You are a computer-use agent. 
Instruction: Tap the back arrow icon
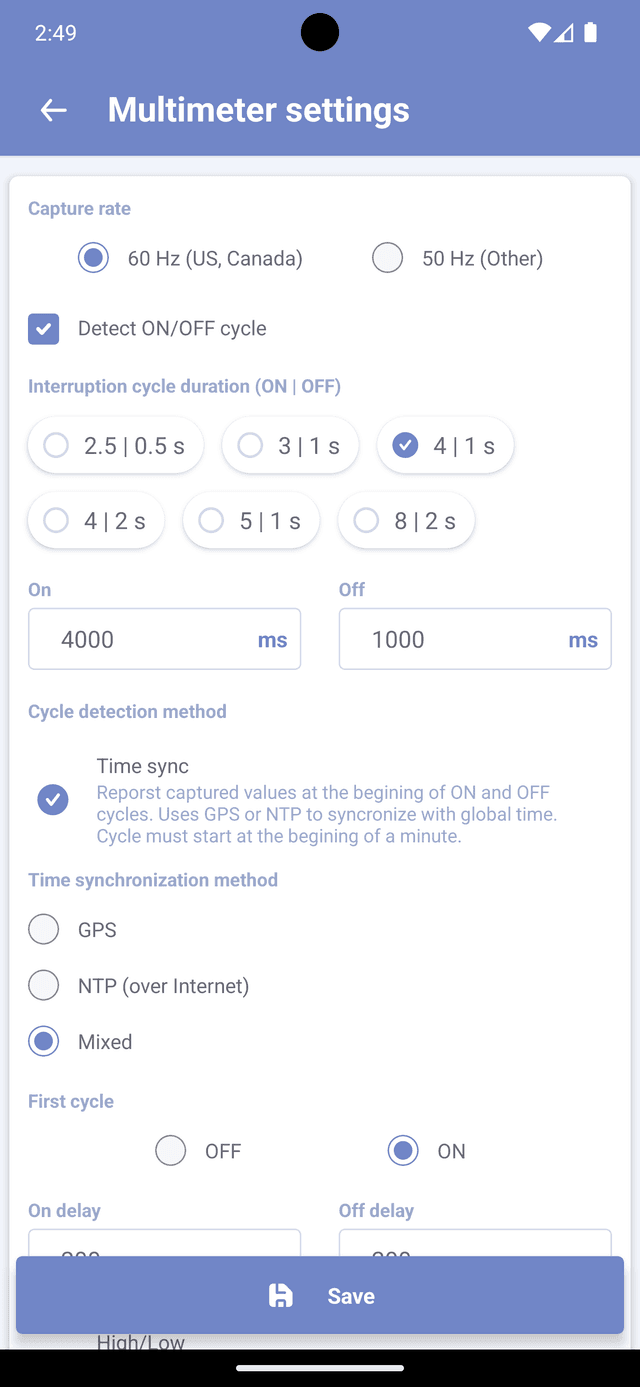54,110
